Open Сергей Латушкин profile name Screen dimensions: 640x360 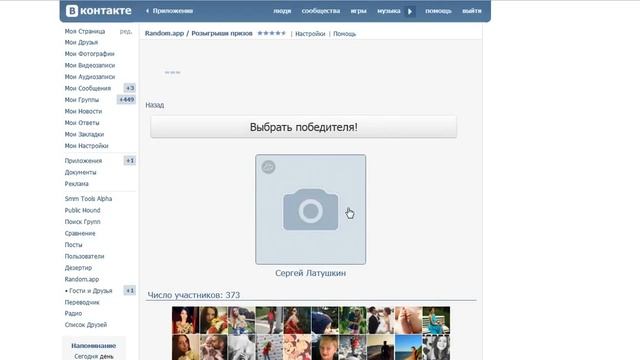pyautogui.click(x=311, y=273)
